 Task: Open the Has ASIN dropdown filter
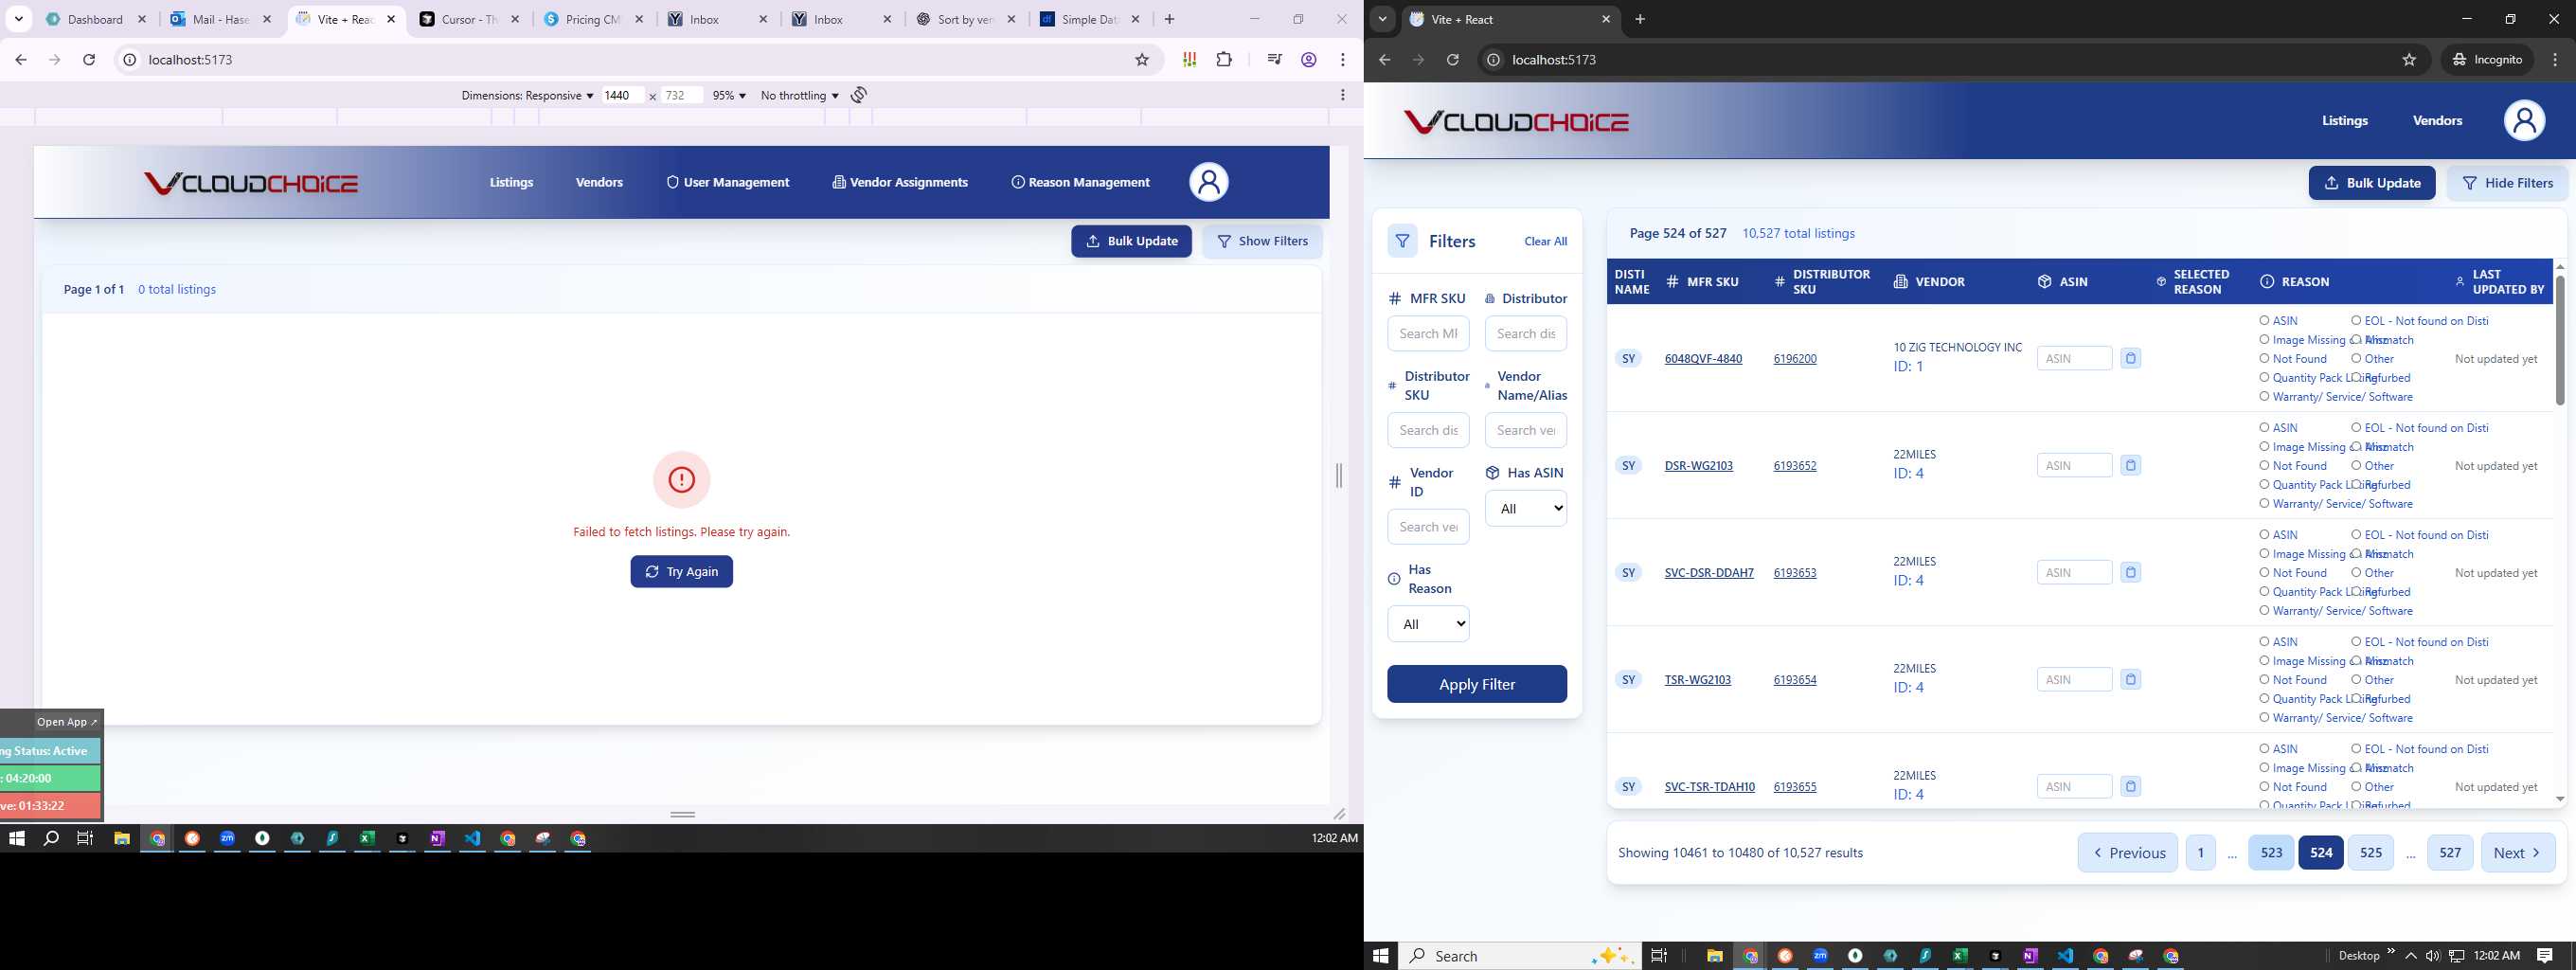click(1526, 508)
